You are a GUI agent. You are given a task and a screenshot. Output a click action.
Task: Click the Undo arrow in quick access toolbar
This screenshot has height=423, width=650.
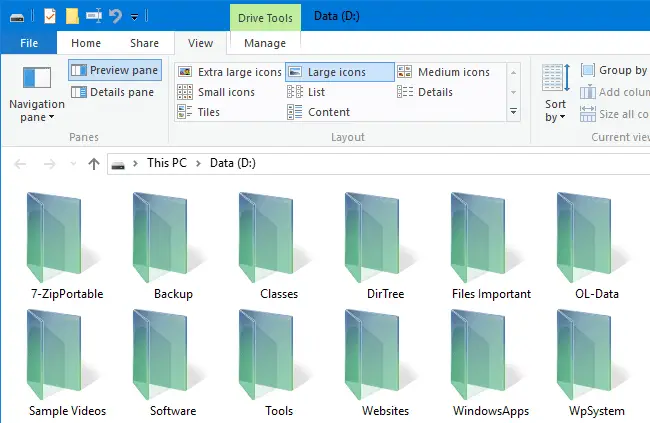point(116,16)
